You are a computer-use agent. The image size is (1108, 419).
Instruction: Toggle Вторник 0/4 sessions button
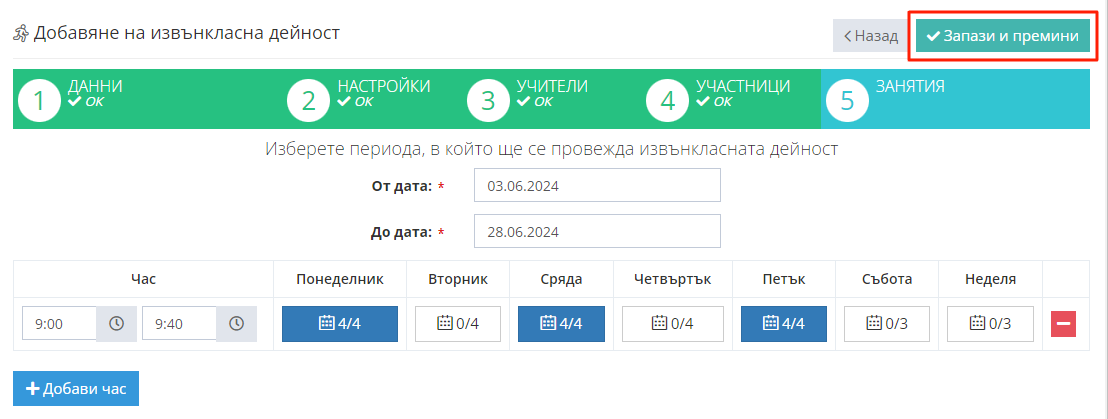pos(458,324)
